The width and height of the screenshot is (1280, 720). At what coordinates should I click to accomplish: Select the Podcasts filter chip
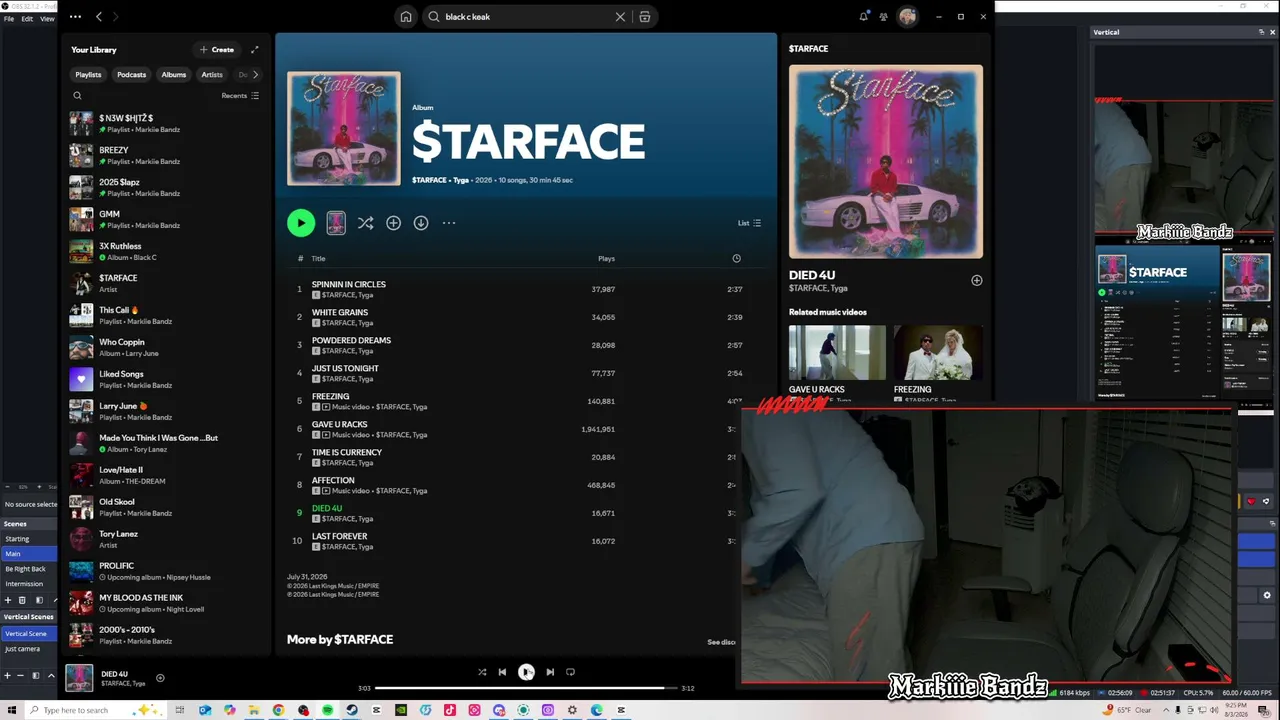tap(131, 74)
